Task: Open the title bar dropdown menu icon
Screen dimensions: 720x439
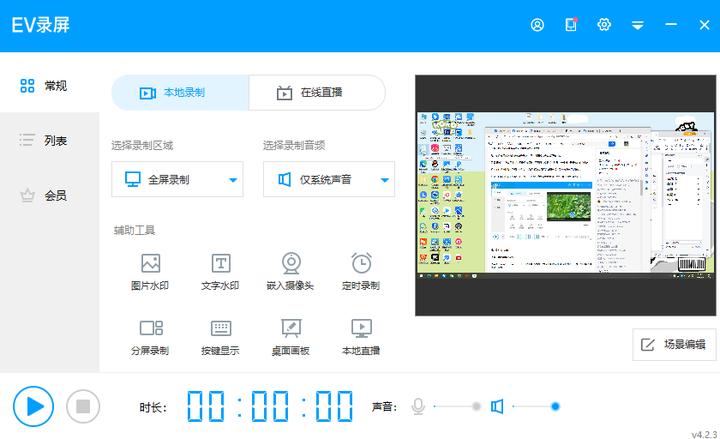Action: coord(637,25)
